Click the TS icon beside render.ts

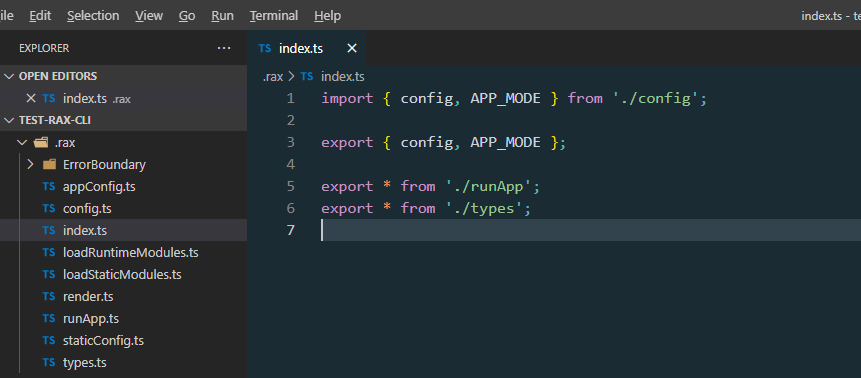point(49,297)
